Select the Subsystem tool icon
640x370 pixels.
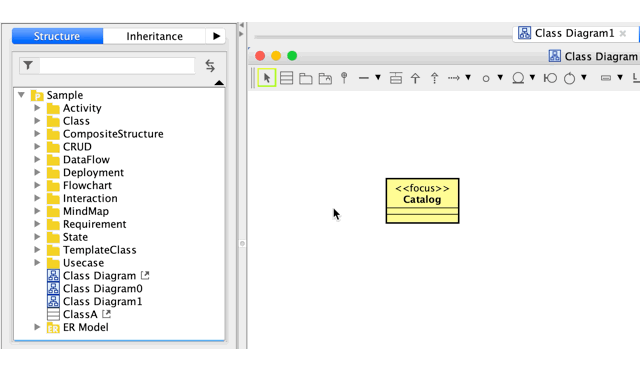pyautogui.click(x=325, y=78)
